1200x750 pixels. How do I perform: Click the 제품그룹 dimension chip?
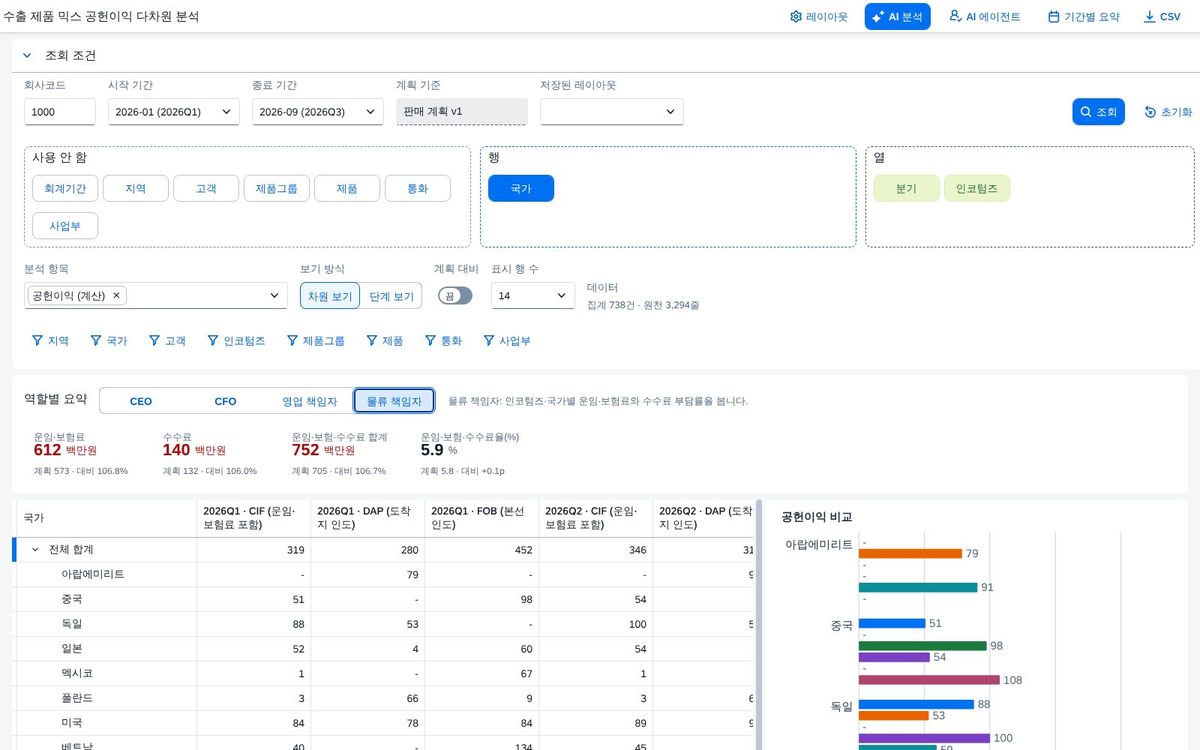276,188
